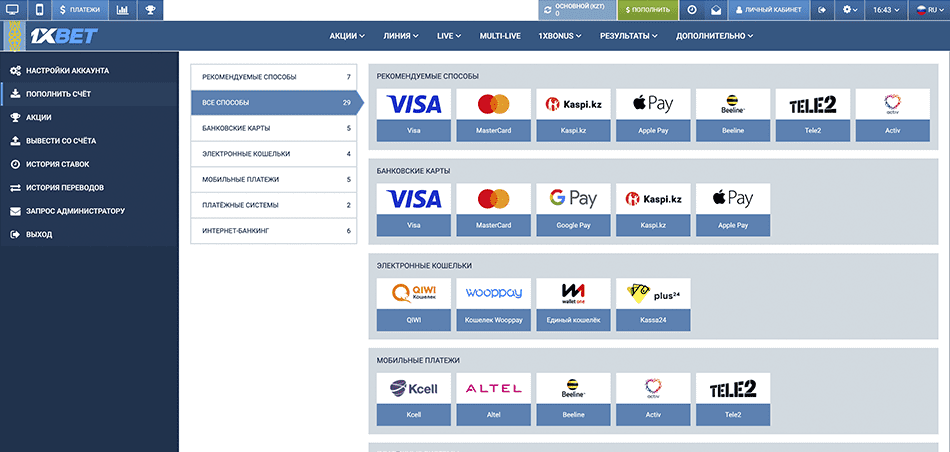
Task: Select Kaspi.kz in recommended methods
Action: click(573, 115)
